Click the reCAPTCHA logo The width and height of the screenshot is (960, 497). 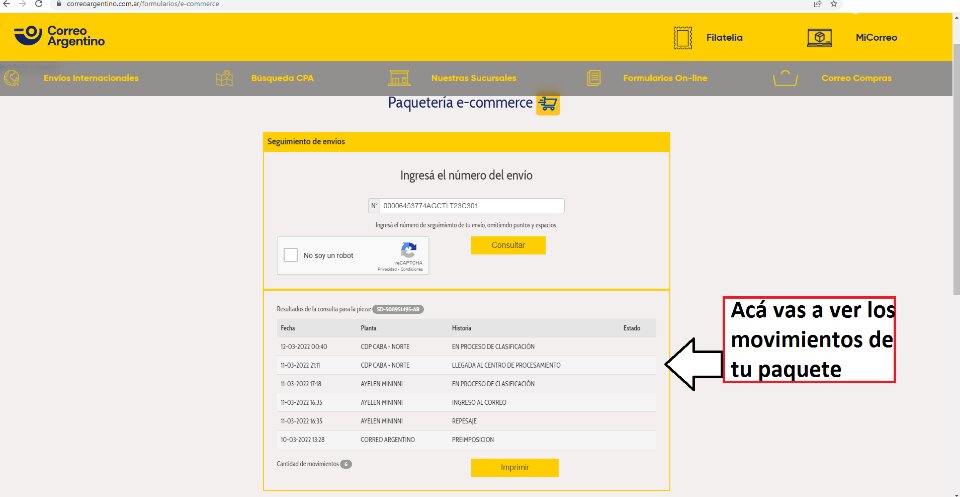click(408, 250)
